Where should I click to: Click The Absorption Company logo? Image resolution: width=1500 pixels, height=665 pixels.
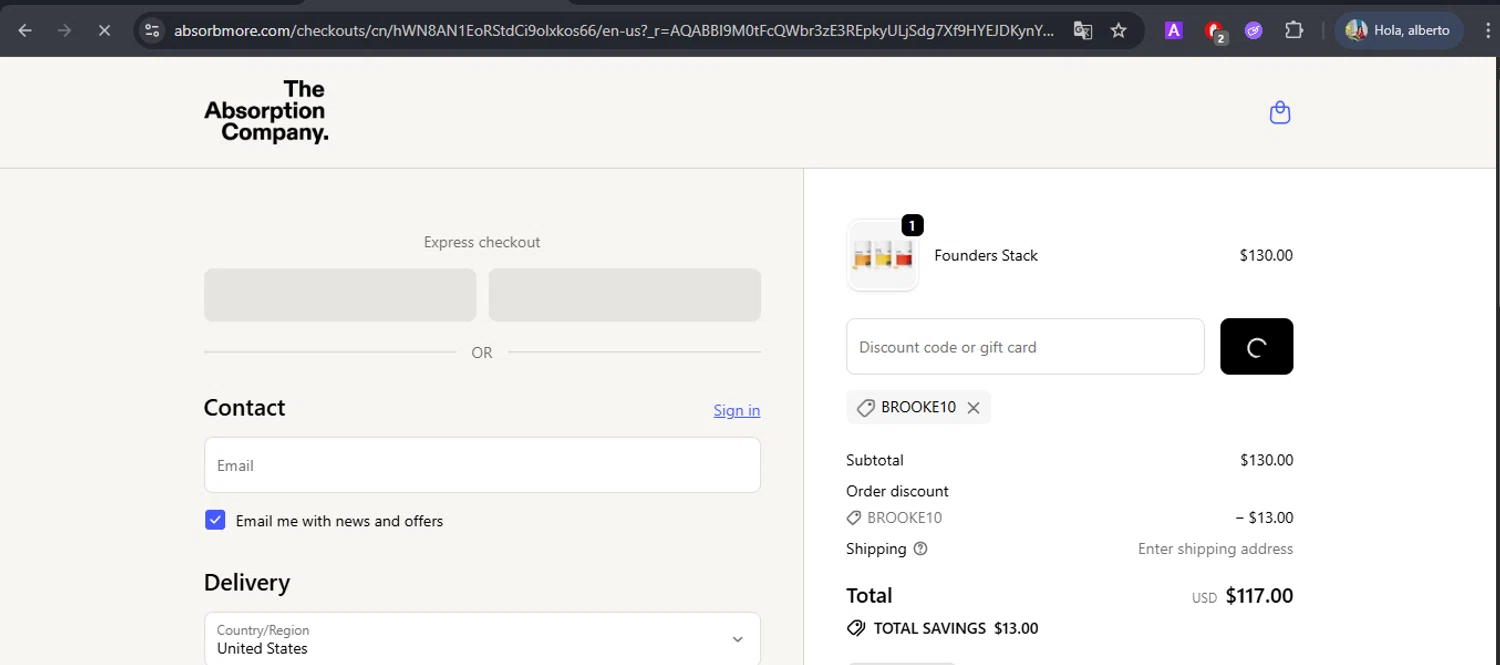[x=266, y=111]
